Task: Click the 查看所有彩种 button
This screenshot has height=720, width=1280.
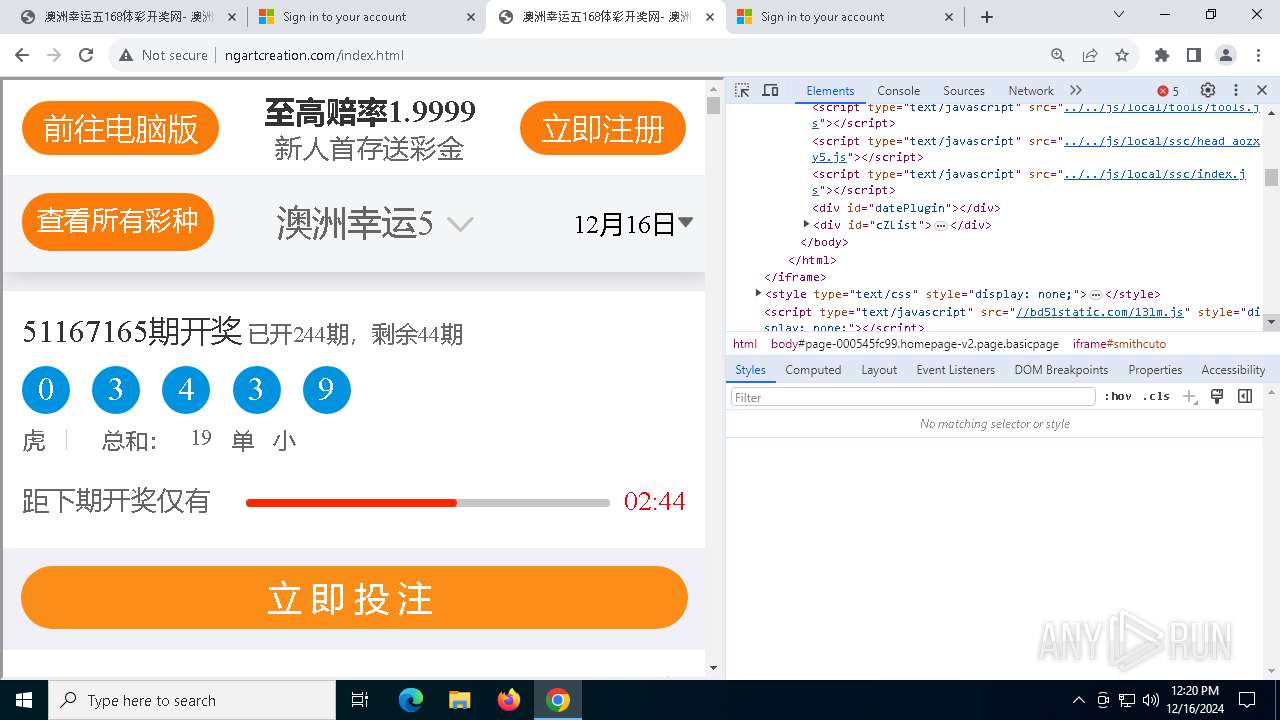Action: click(118, 221)
